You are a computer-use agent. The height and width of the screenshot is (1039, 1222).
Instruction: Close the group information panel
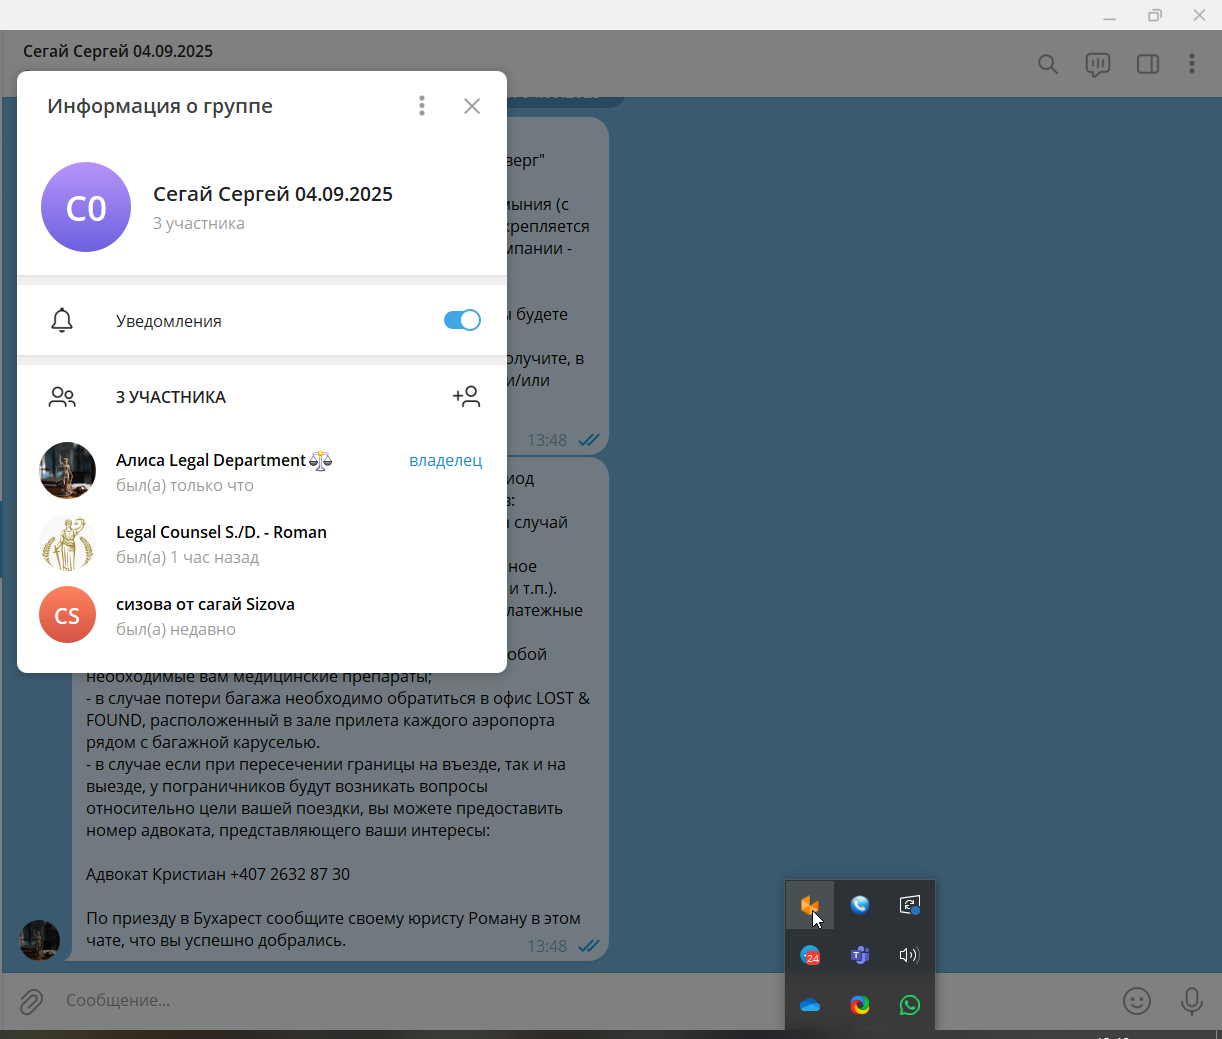point(472,106)
